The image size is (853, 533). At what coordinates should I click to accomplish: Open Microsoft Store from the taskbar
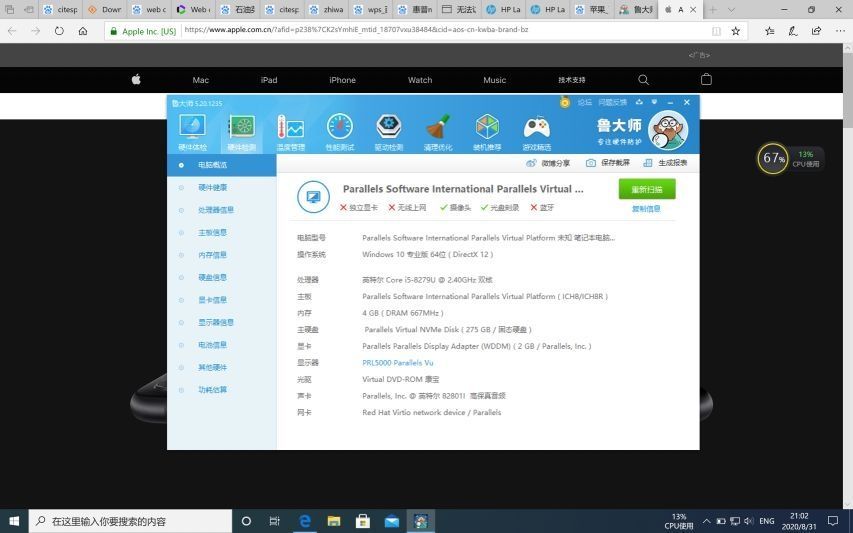click(x=363, y=521)
